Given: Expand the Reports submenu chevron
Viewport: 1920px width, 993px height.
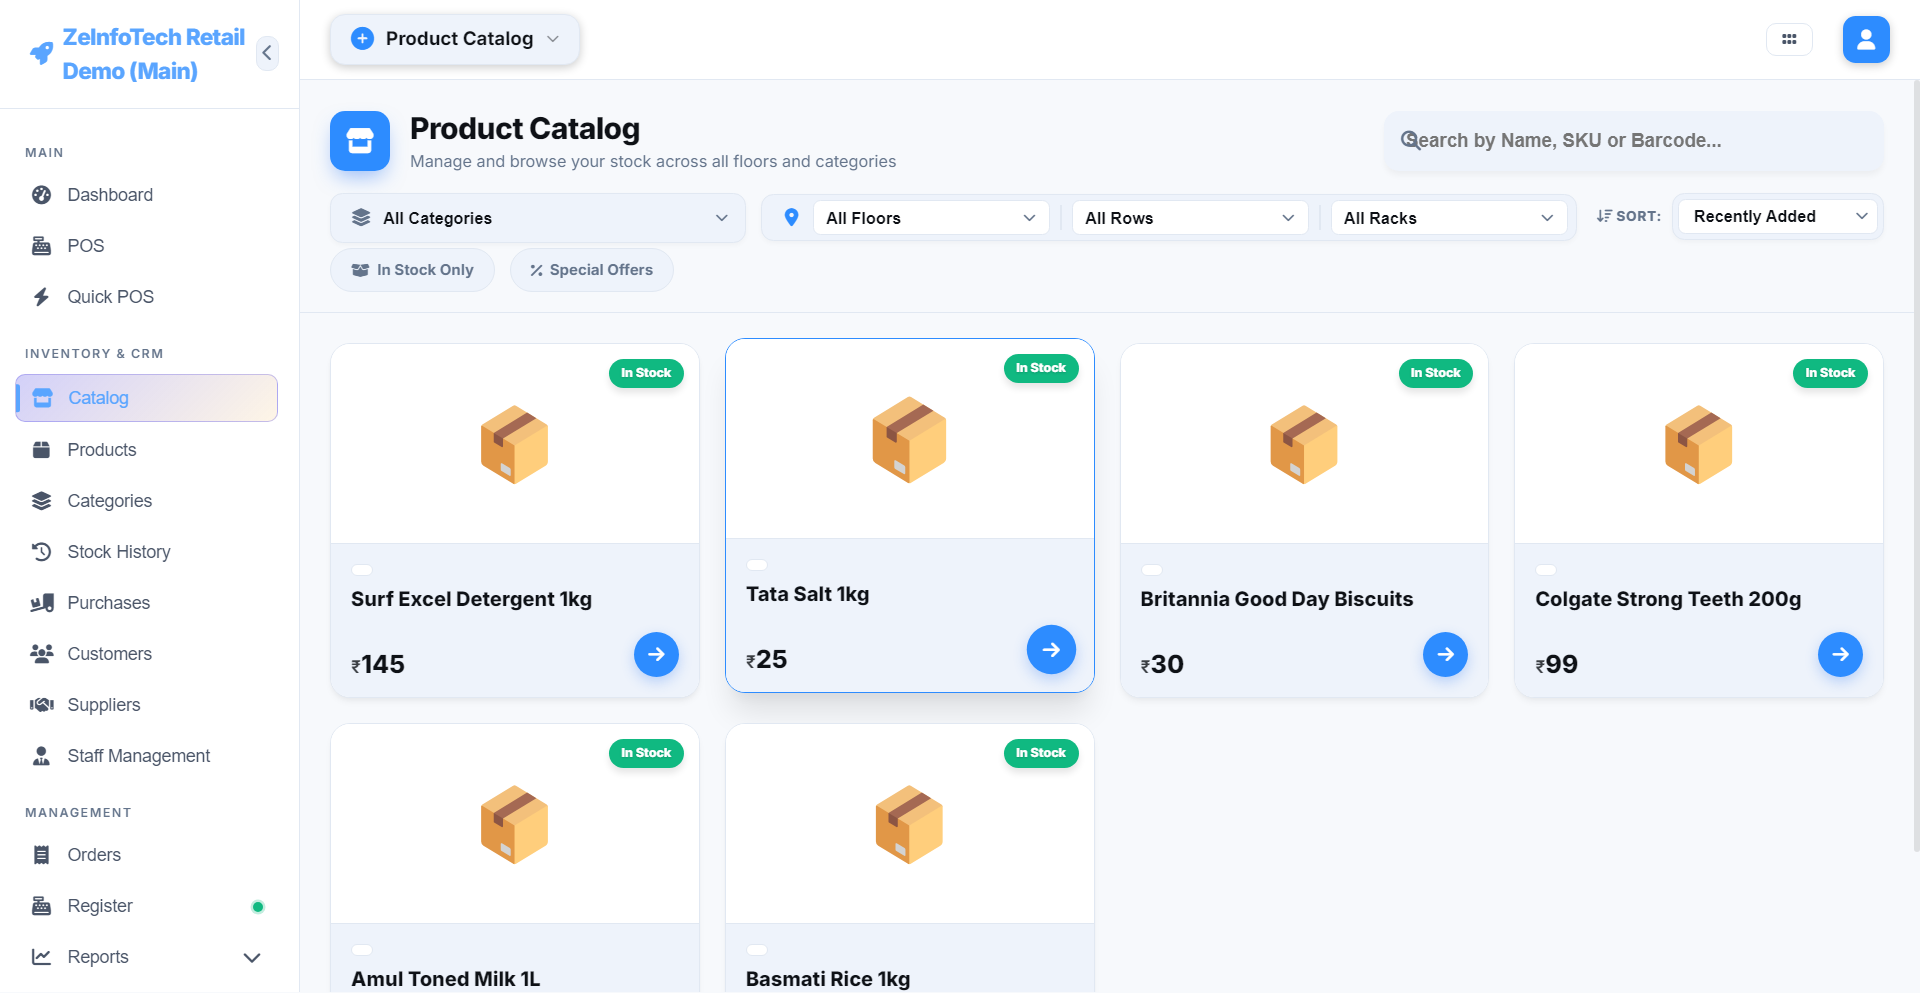Looking at the screenshot, I should point(252,958).
